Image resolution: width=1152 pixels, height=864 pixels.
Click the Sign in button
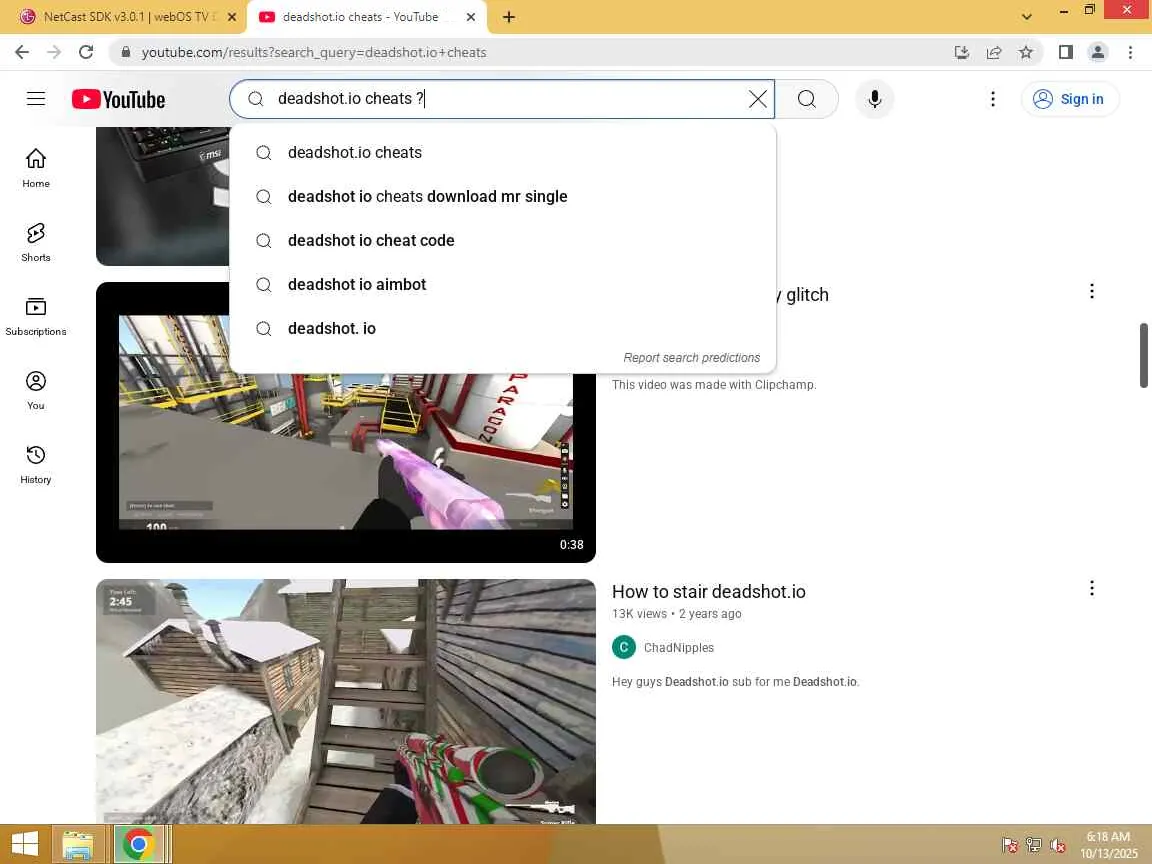pos(1069,99)
